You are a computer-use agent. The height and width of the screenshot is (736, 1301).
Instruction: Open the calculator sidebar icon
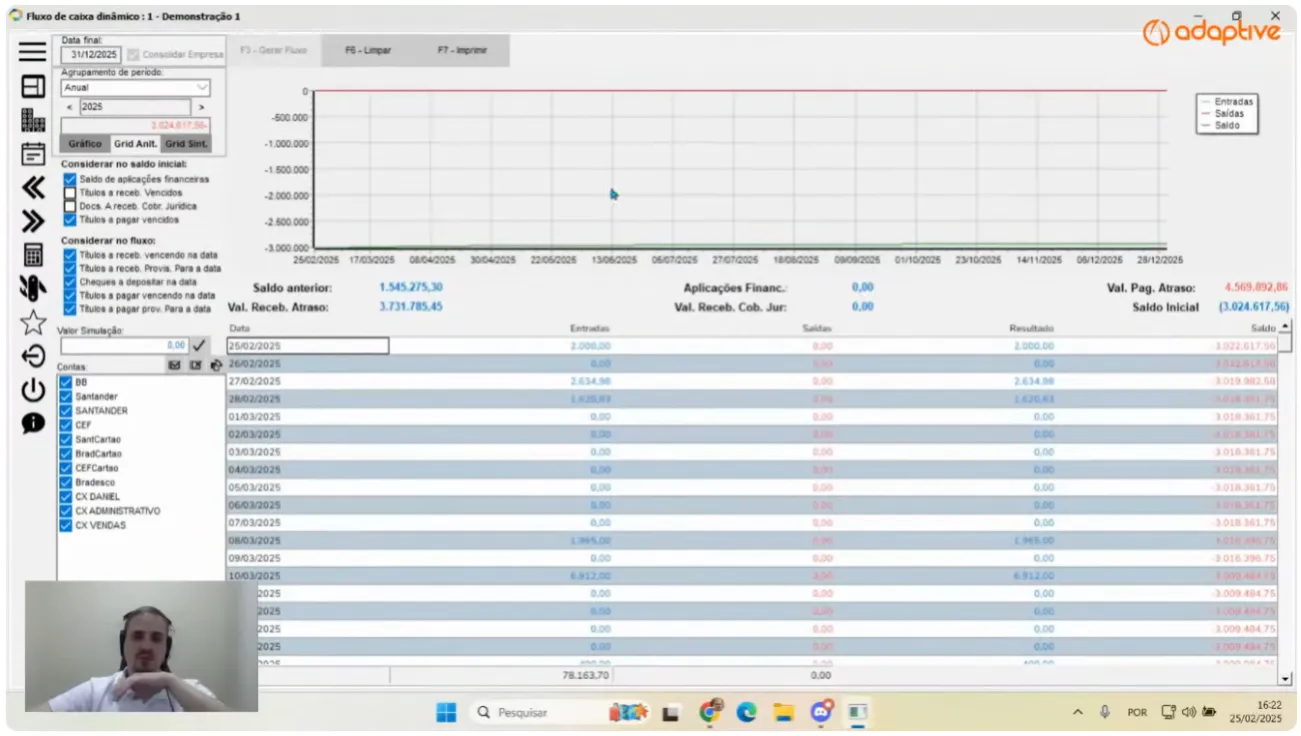(32, 254)
